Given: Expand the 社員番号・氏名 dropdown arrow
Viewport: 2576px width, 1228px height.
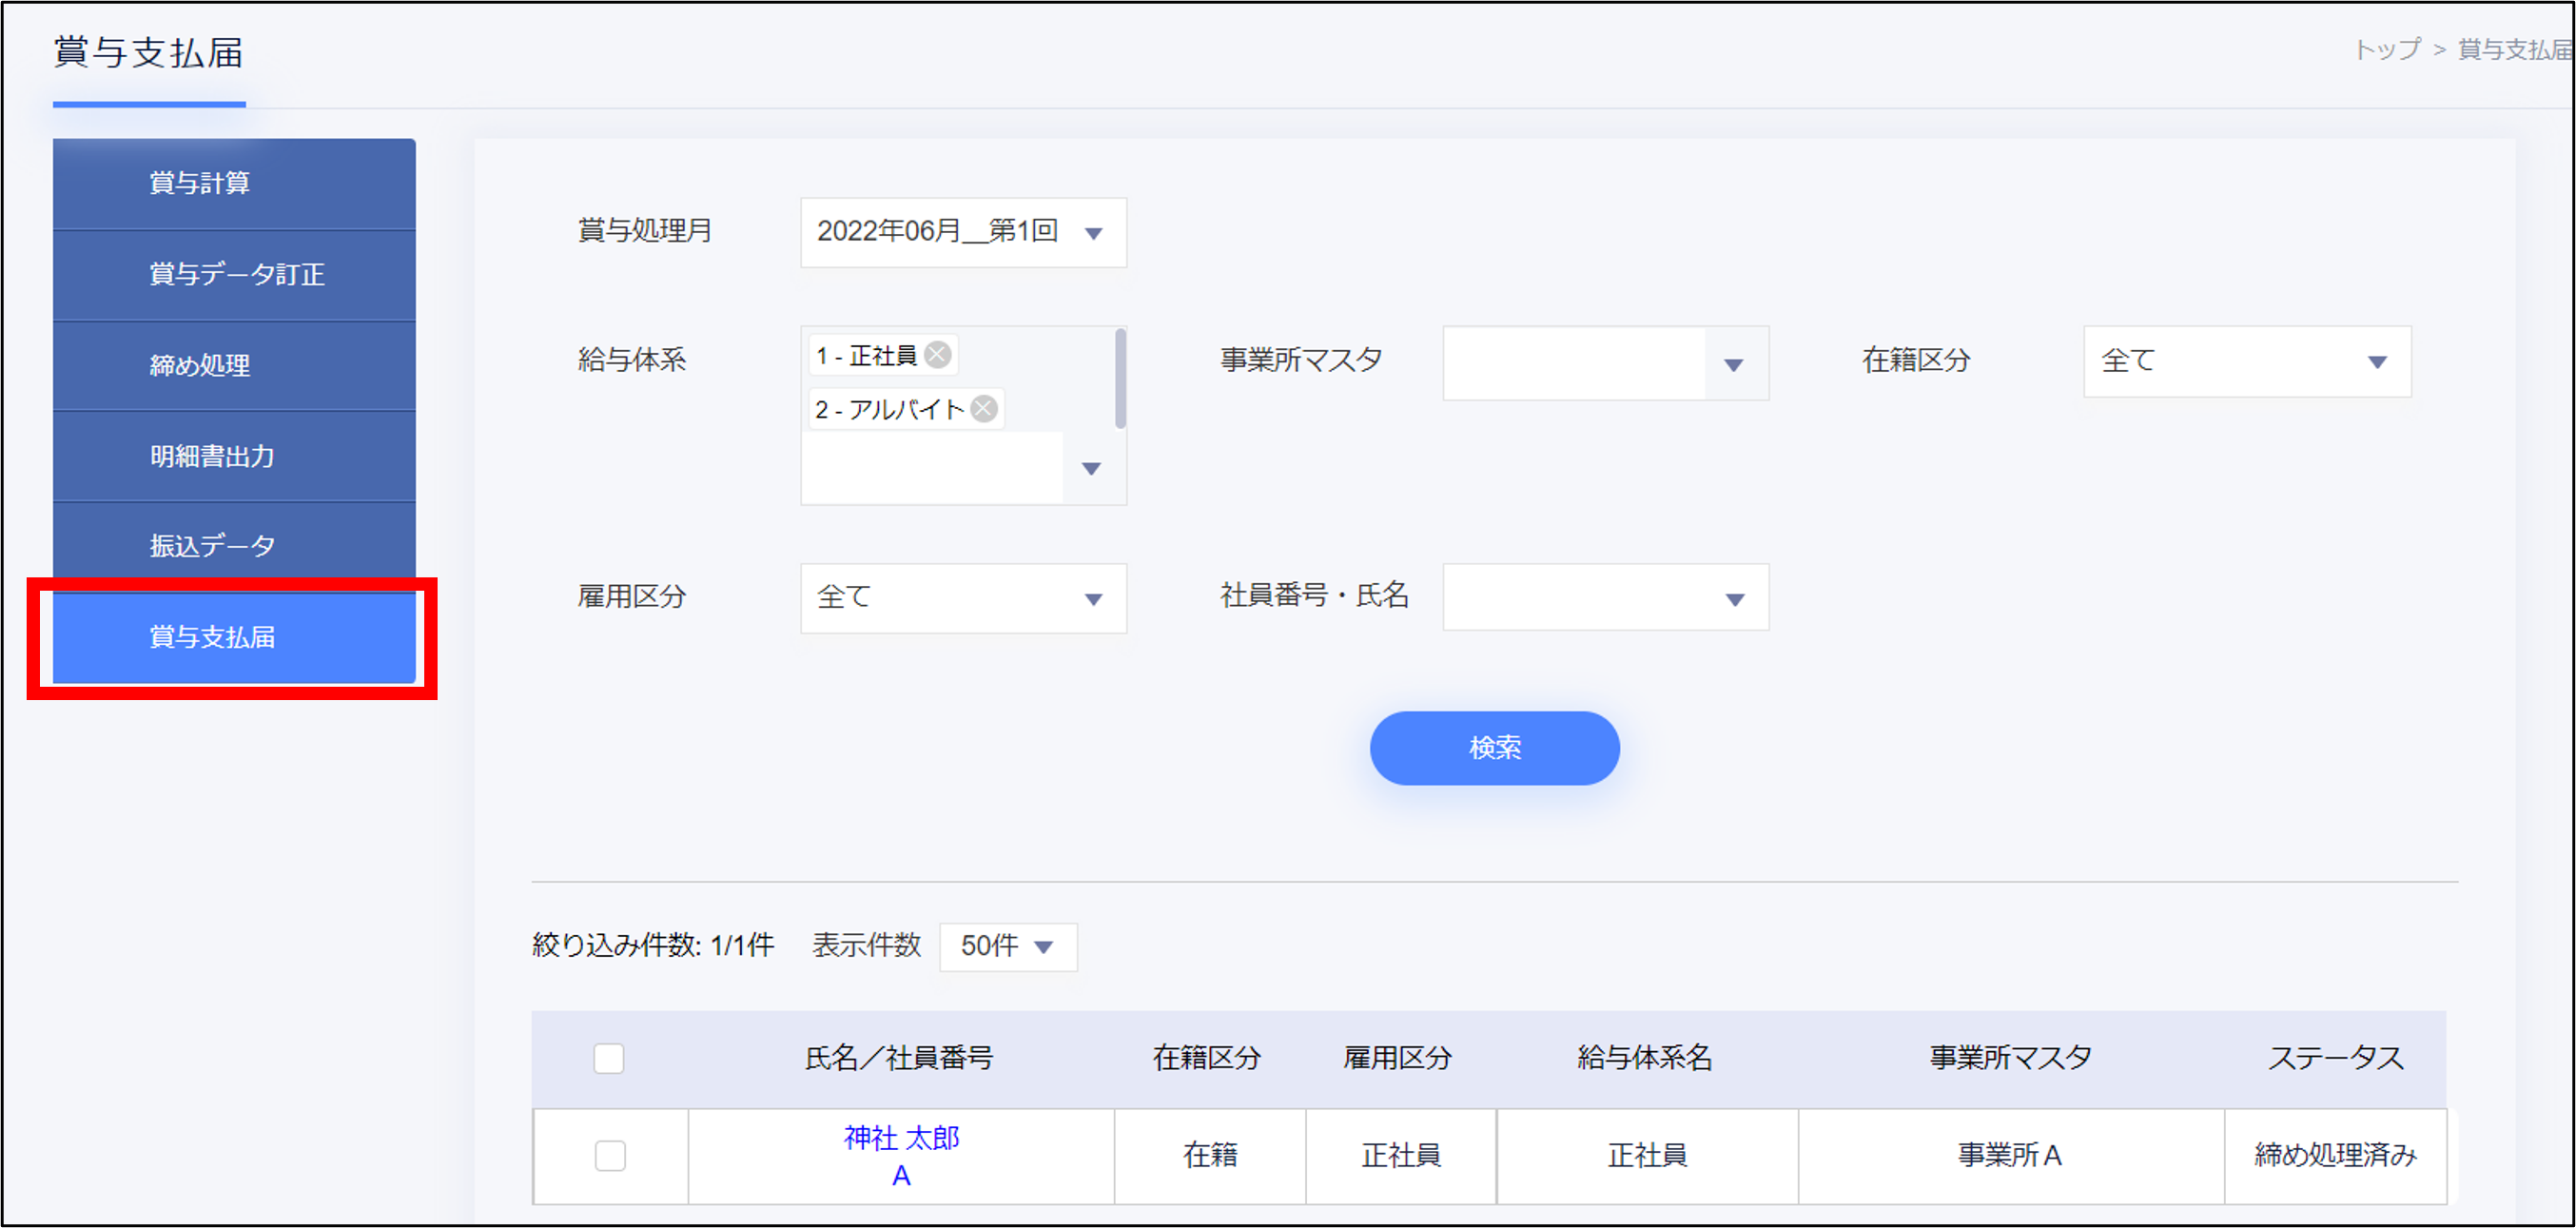Looking at the screenshot, I should pos(1734,599).
